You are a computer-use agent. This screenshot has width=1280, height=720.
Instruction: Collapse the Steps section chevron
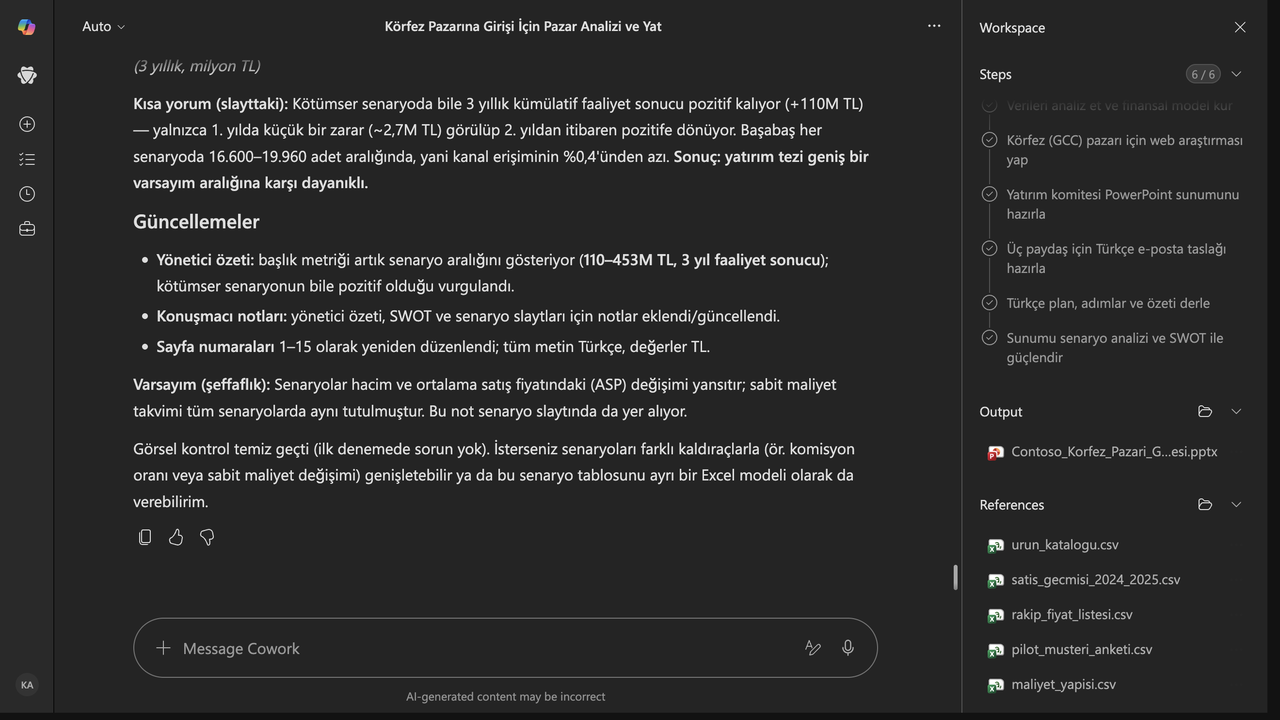(1236, 74)
